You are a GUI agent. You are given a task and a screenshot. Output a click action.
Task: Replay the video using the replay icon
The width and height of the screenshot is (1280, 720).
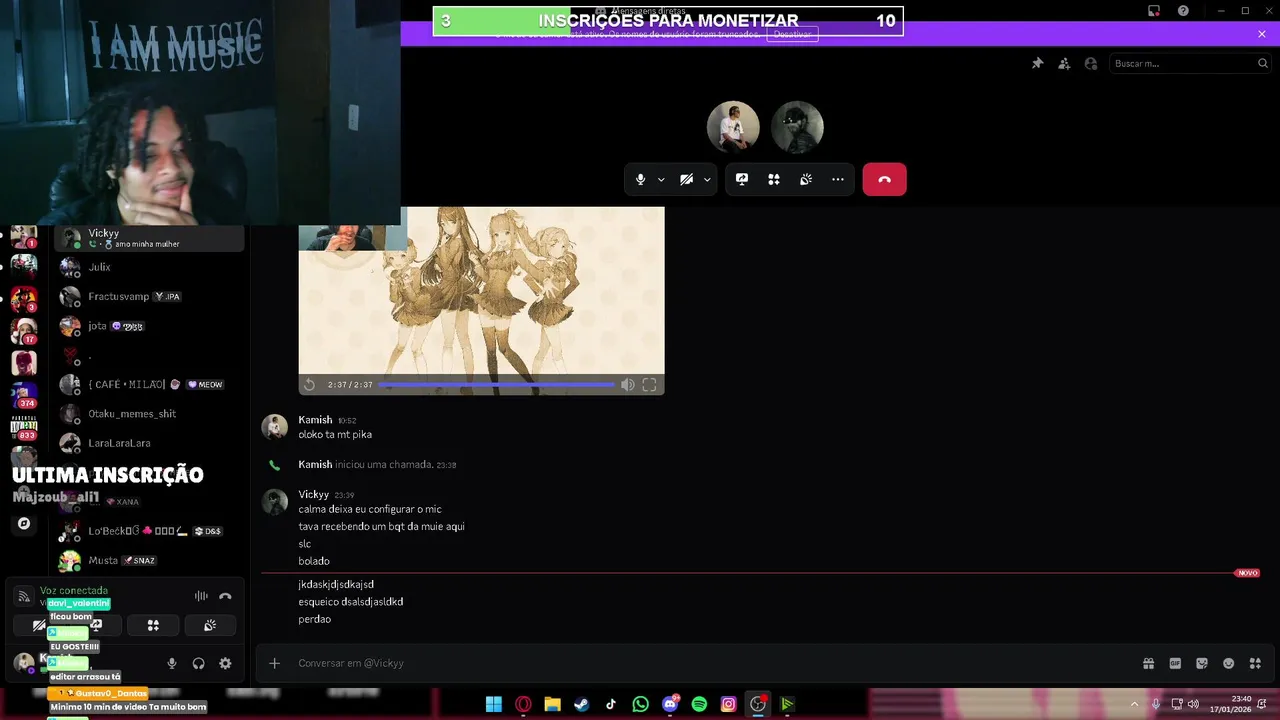(310, 385)
